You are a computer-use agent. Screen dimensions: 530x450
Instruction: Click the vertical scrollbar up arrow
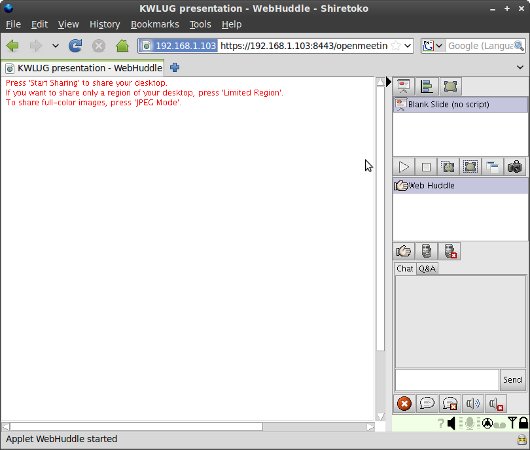[x=381, y=81]
